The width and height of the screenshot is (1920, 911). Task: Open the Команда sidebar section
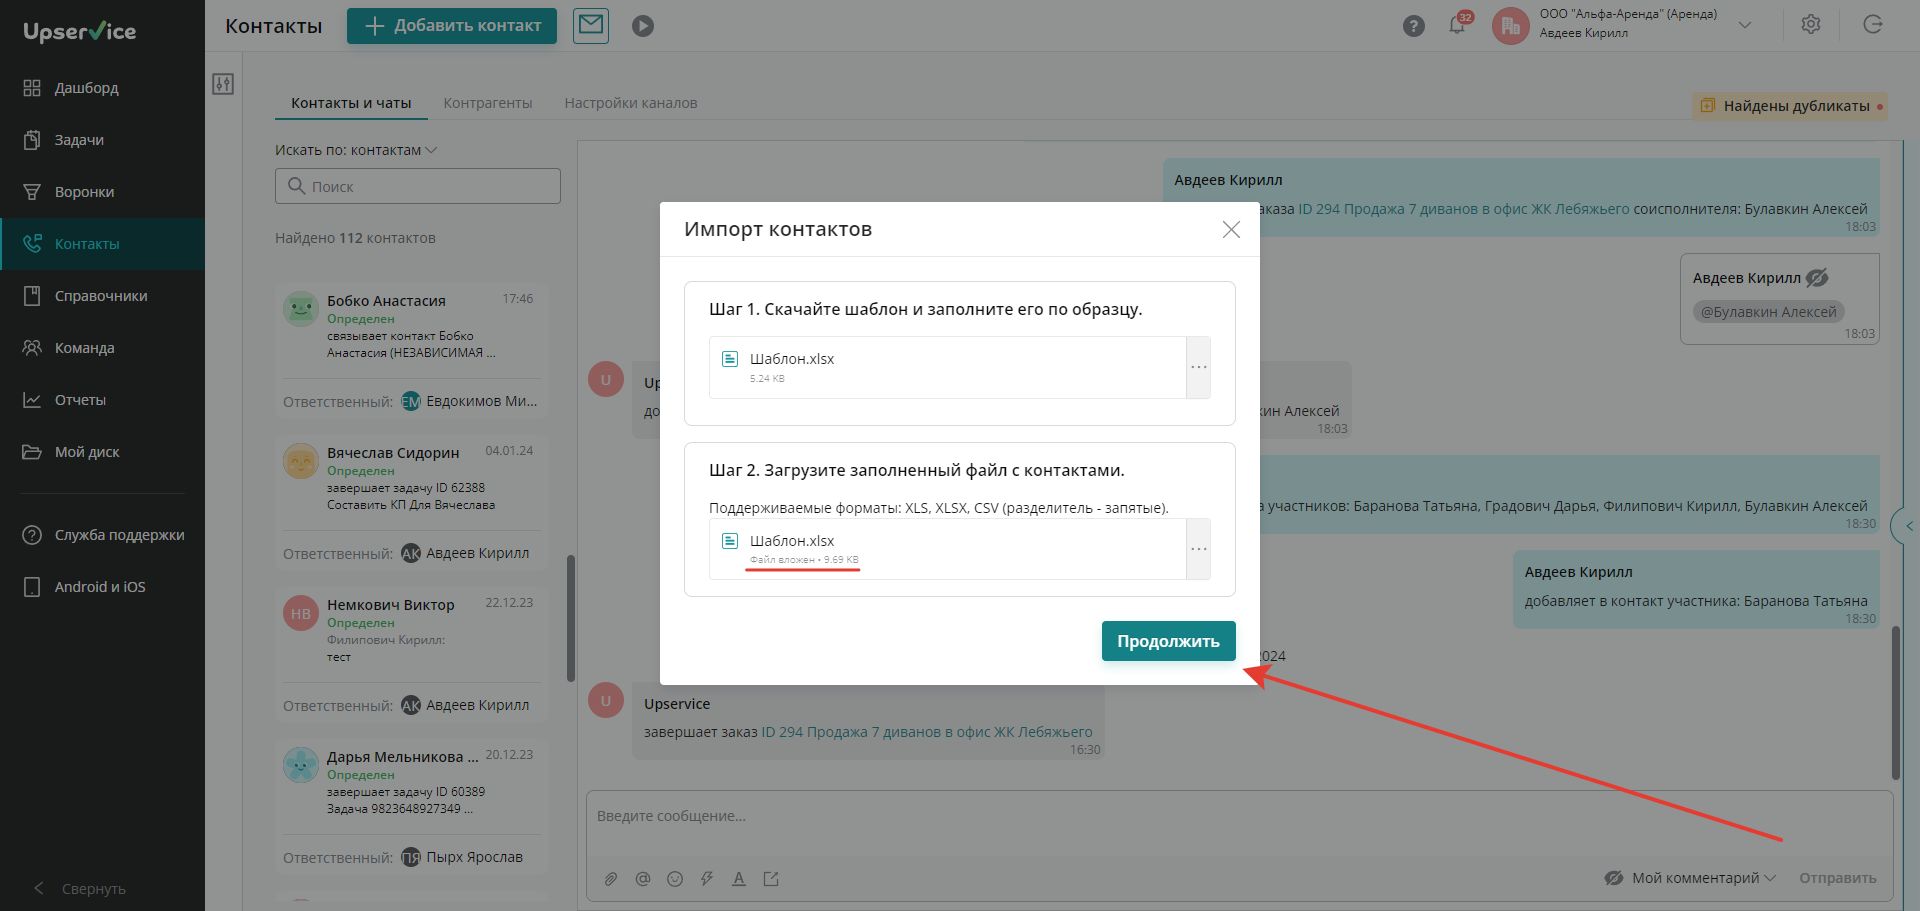[102, 348]
